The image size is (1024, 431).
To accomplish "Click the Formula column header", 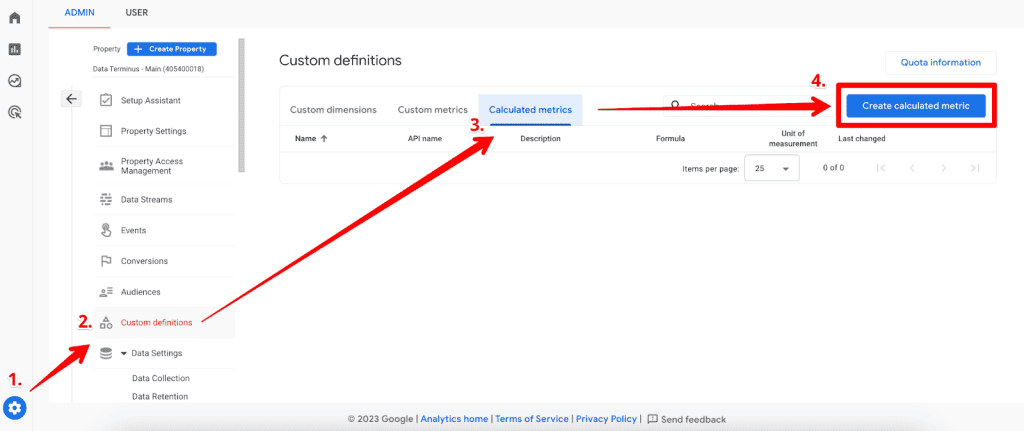I will pos(670,138).
